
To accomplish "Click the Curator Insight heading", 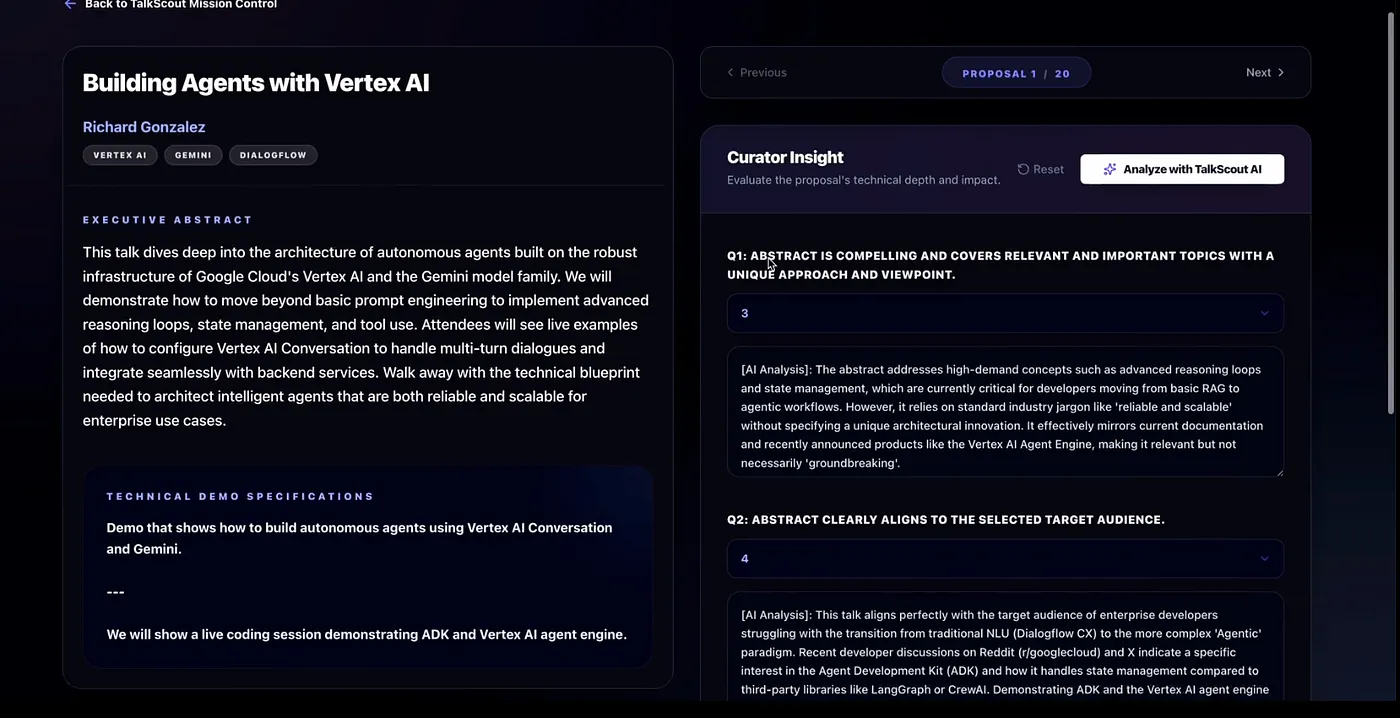I will [785, 157].
